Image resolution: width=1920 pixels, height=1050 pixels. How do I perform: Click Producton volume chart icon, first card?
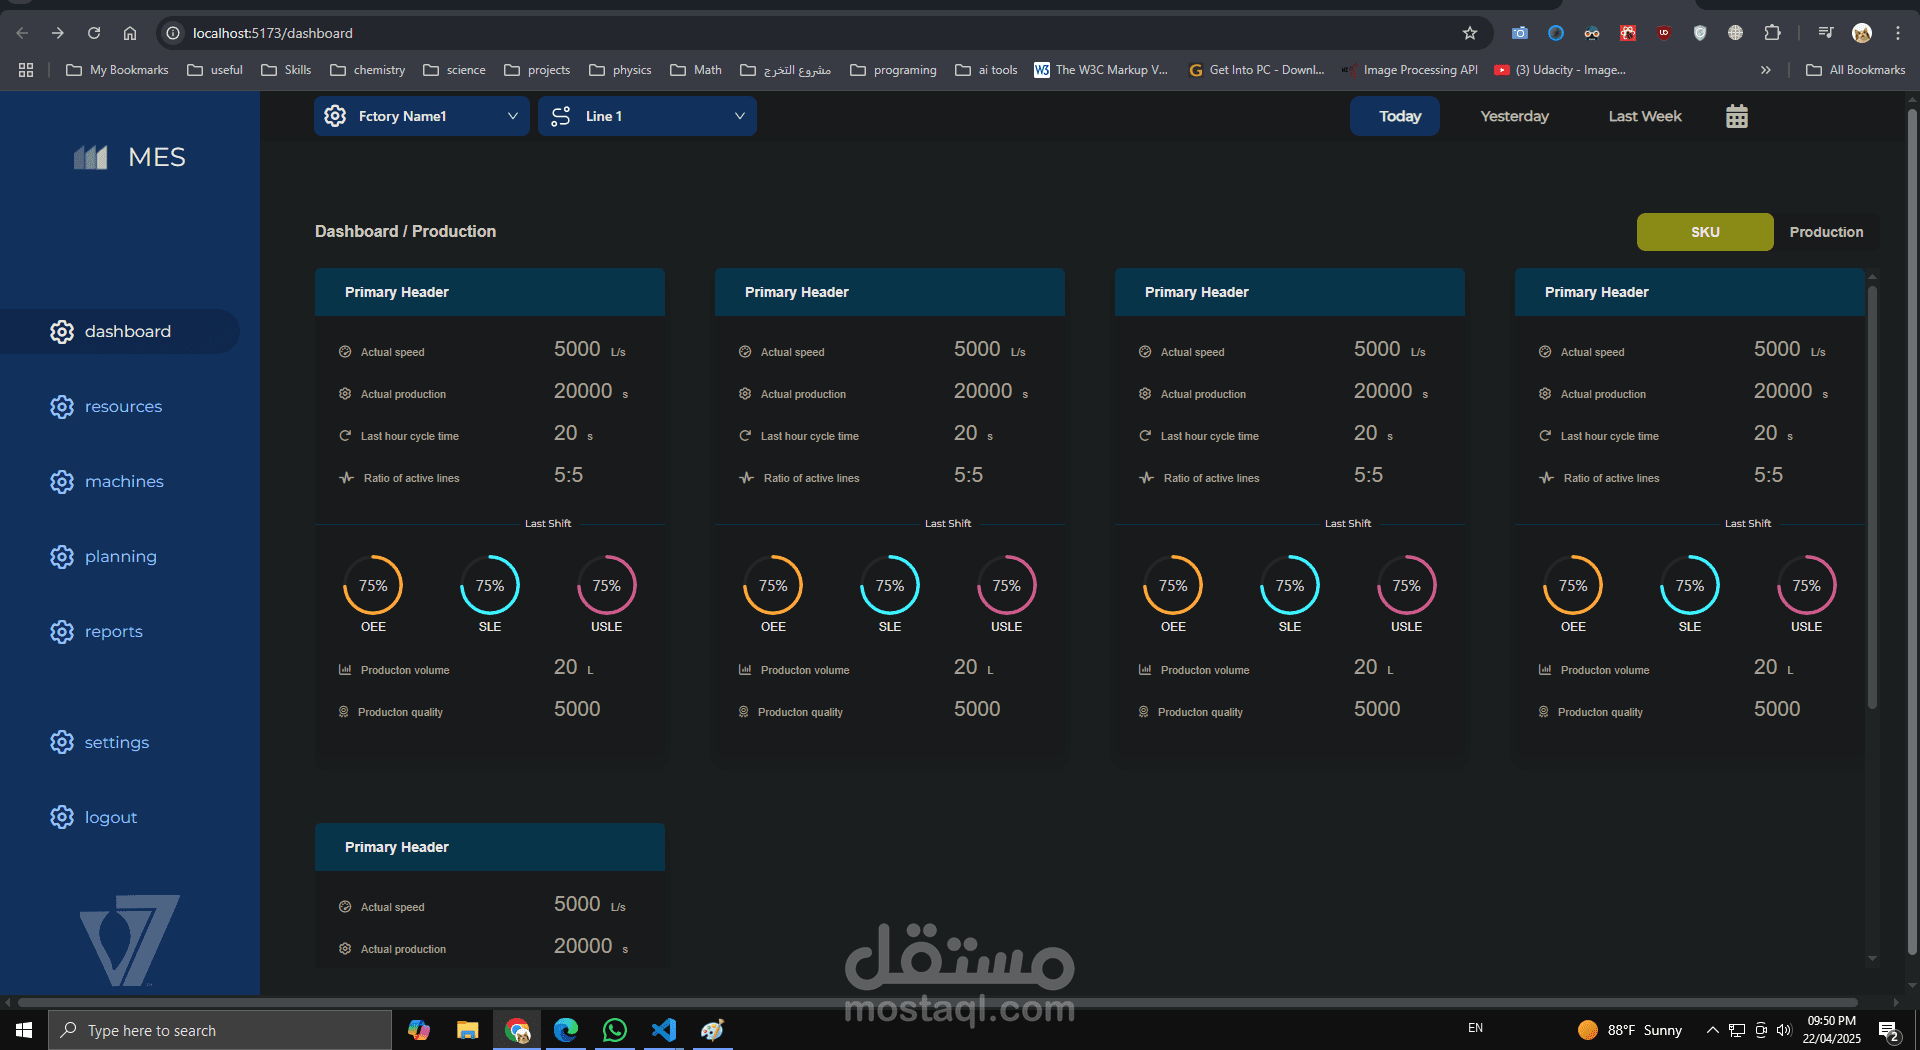coord(345,670)
